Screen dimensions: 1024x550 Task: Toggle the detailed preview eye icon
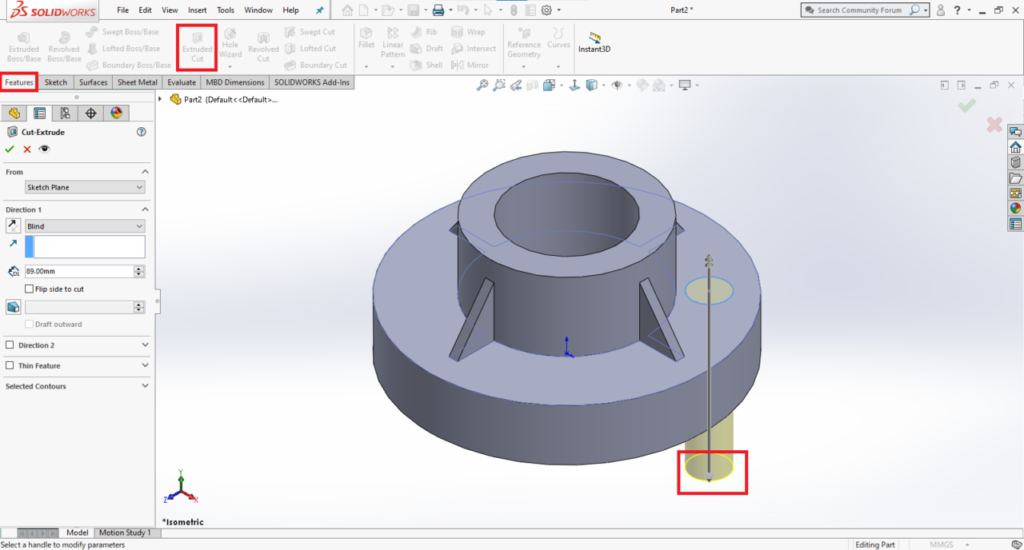(x=44, y=149)
